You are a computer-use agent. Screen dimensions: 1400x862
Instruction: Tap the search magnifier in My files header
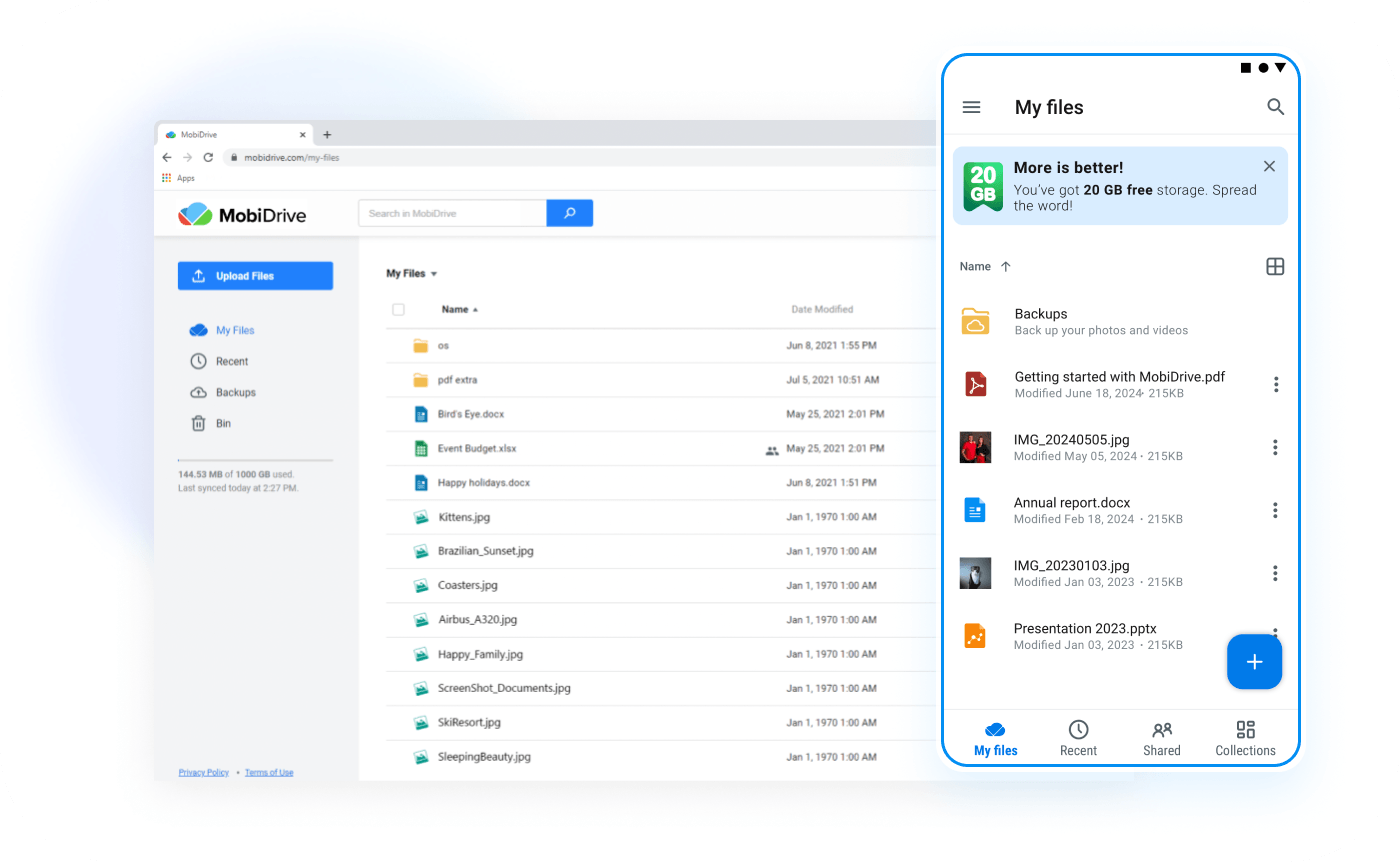pos(1275,107)
